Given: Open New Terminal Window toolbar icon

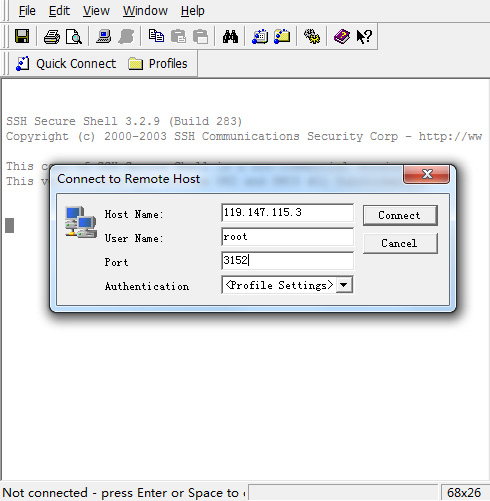Looking at the screenshot, I should pyautogui.click(x=260, y=36).
